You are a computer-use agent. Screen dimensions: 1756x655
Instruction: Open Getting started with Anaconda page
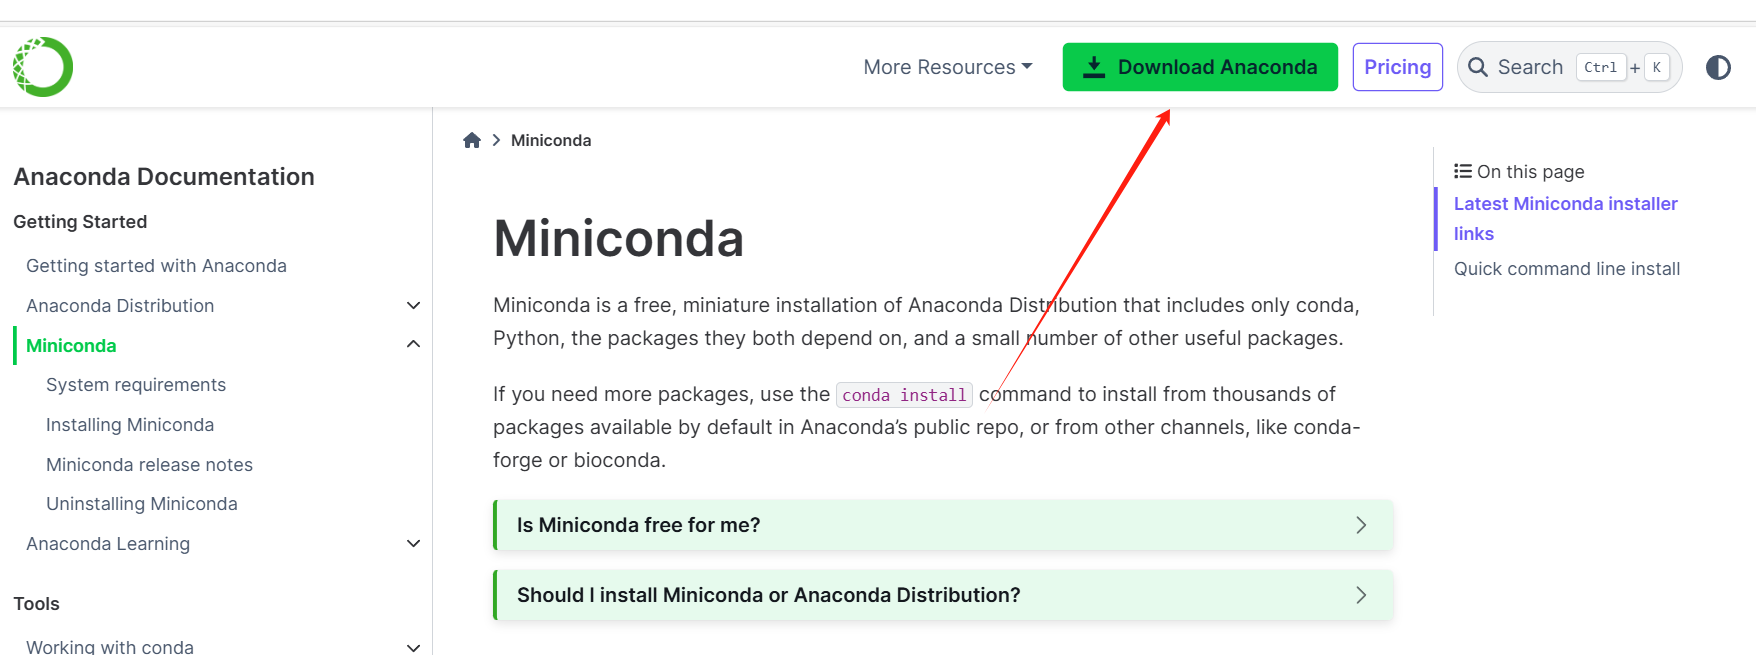click(x=156, y=266)
